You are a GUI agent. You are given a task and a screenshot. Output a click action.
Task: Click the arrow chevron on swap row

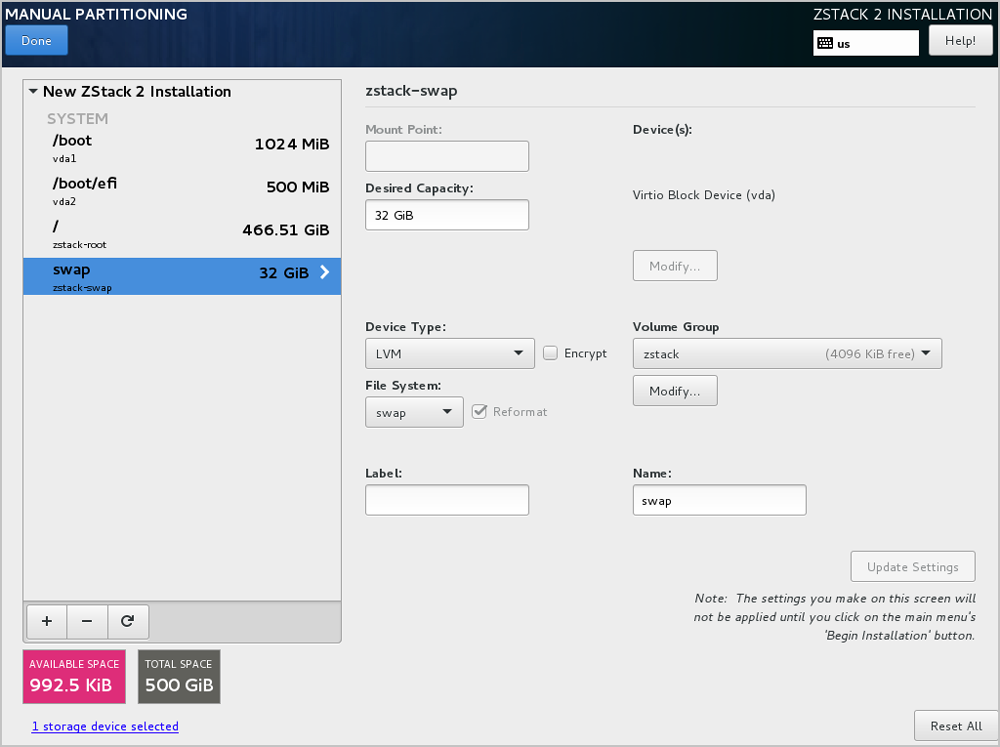[324, 272]
